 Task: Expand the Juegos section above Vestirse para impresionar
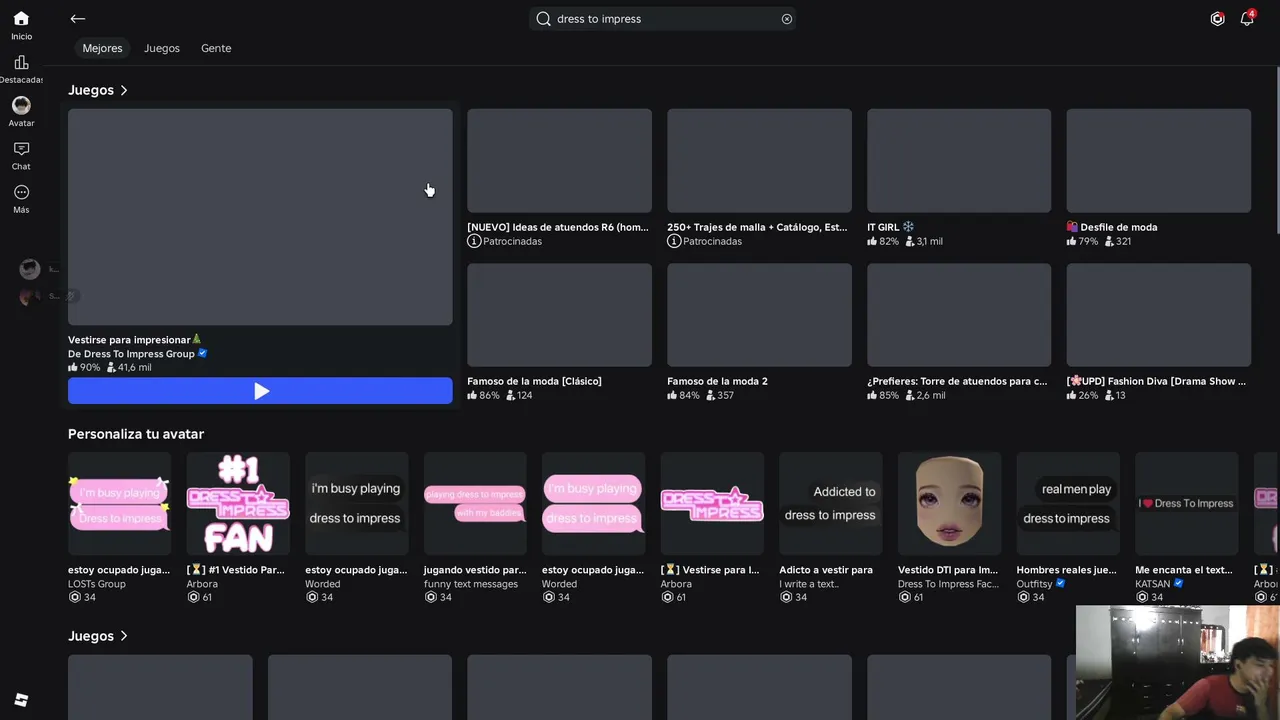tap(98, 90)
